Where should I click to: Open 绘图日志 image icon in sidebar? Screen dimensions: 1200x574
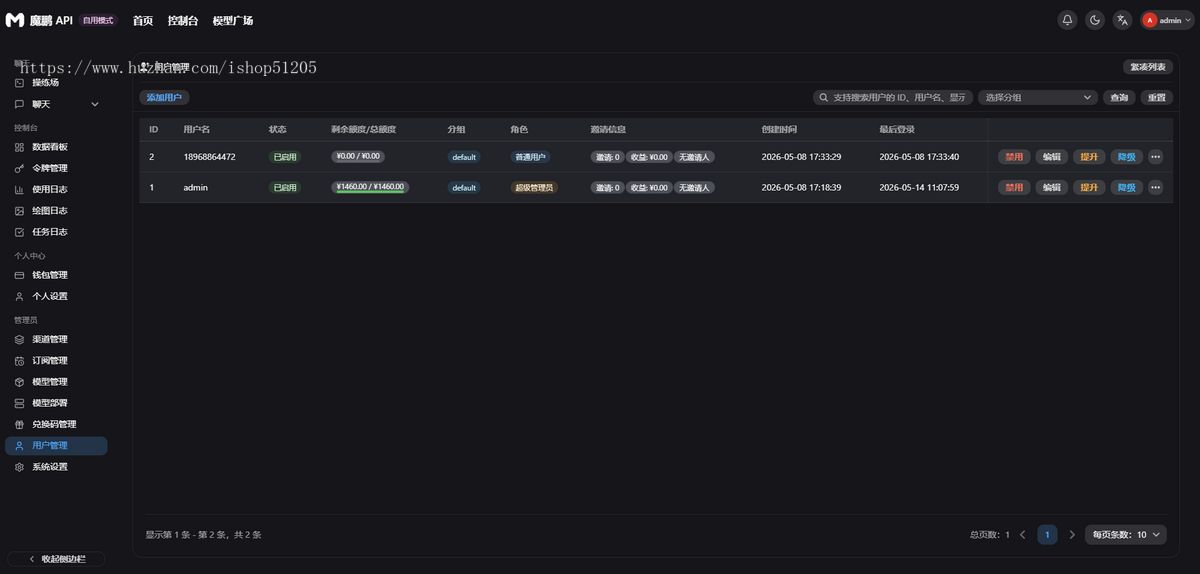pyautogui.click(x=19, y=211)
